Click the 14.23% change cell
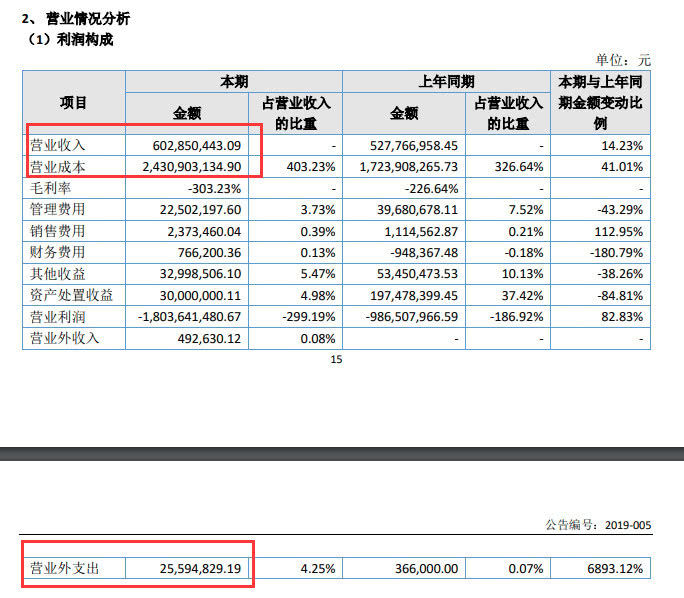Viewport: 684px width, 598px height. (x=622, y=146)
